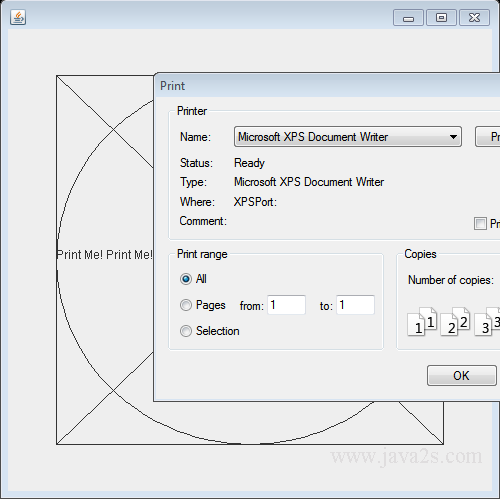Confirm printing with the OK button
Viewport: 500px width, 499px height.
(x=462, y=376)
